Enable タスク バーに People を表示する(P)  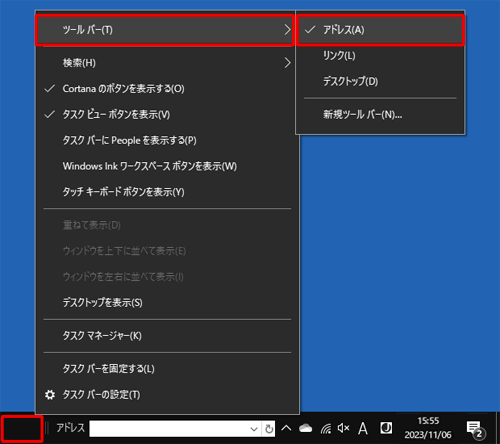167,140
